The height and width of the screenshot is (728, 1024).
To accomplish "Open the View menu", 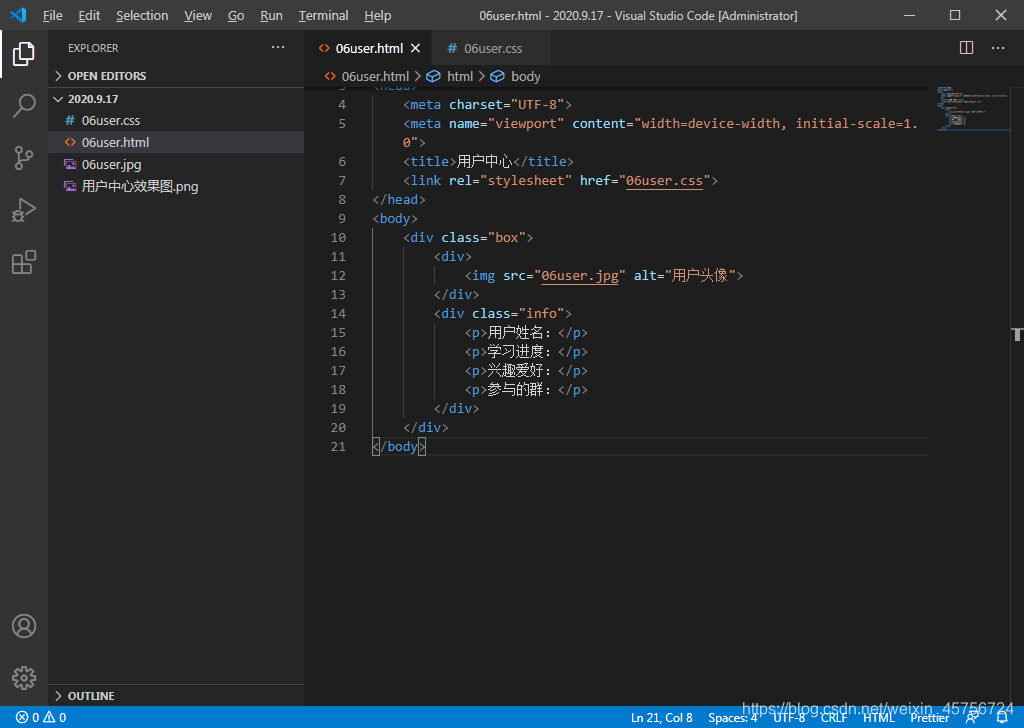I will (x=198, y=15).
